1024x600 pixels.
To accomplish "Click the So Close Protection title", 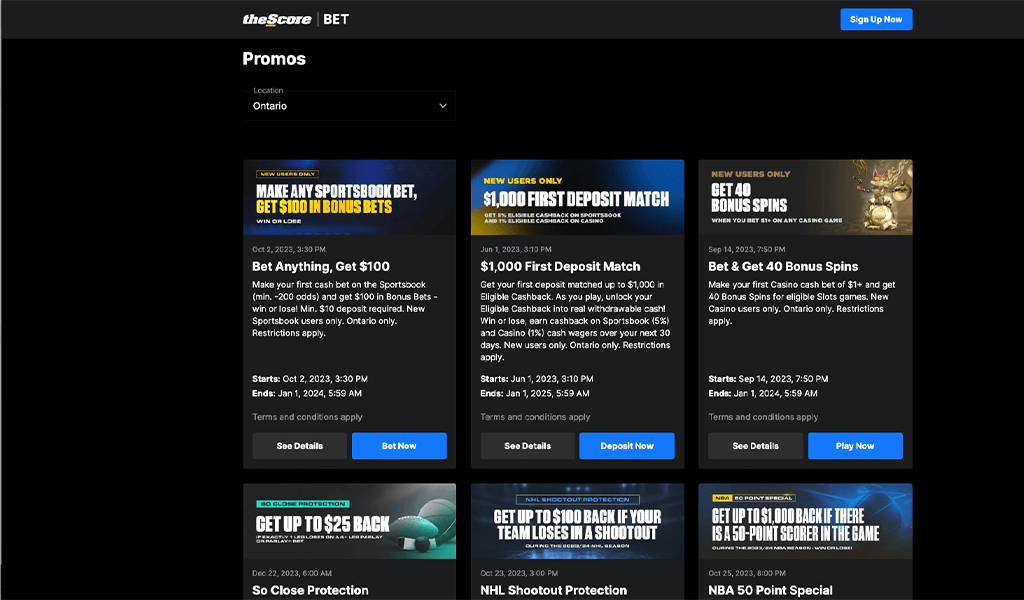I will (310, 590).
